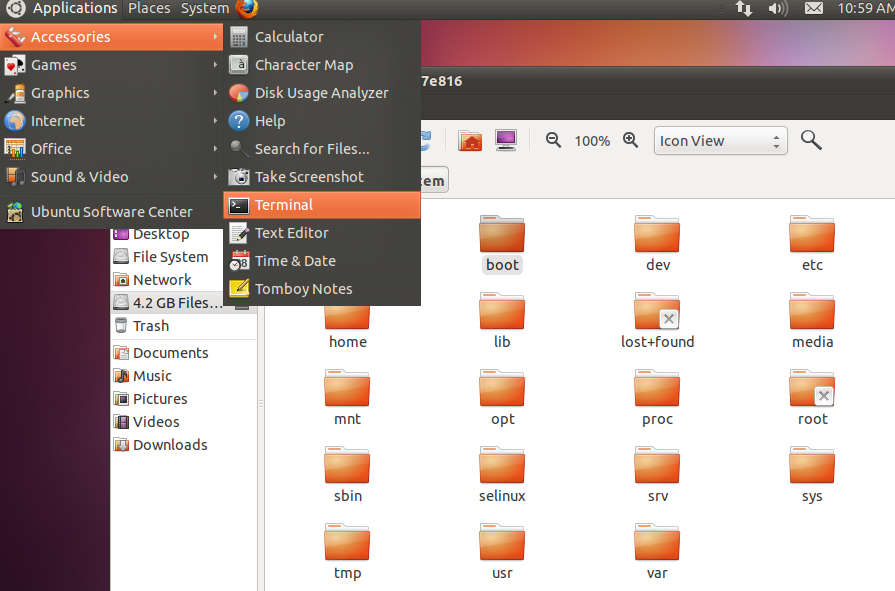Image resolution: width=895 pixels, height=591 pixels.
Task: Expand the Office submenu
Action: click(111, 148)
